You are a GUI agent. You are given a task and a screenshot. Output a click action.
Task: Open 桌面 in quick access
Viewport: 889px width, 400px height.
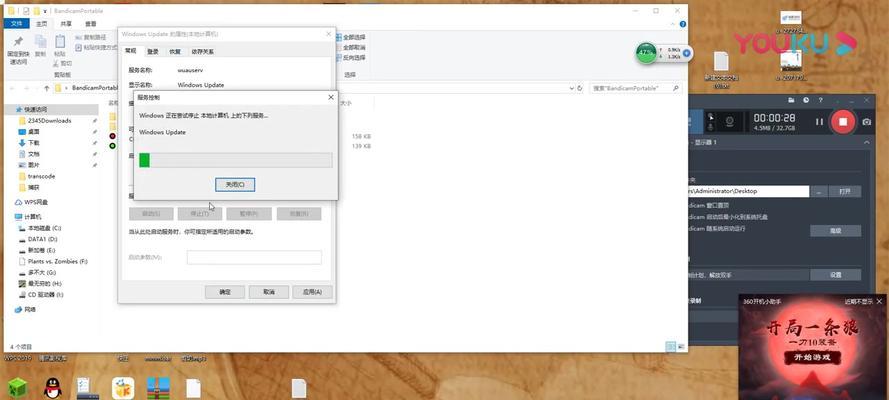click(33, 131)
